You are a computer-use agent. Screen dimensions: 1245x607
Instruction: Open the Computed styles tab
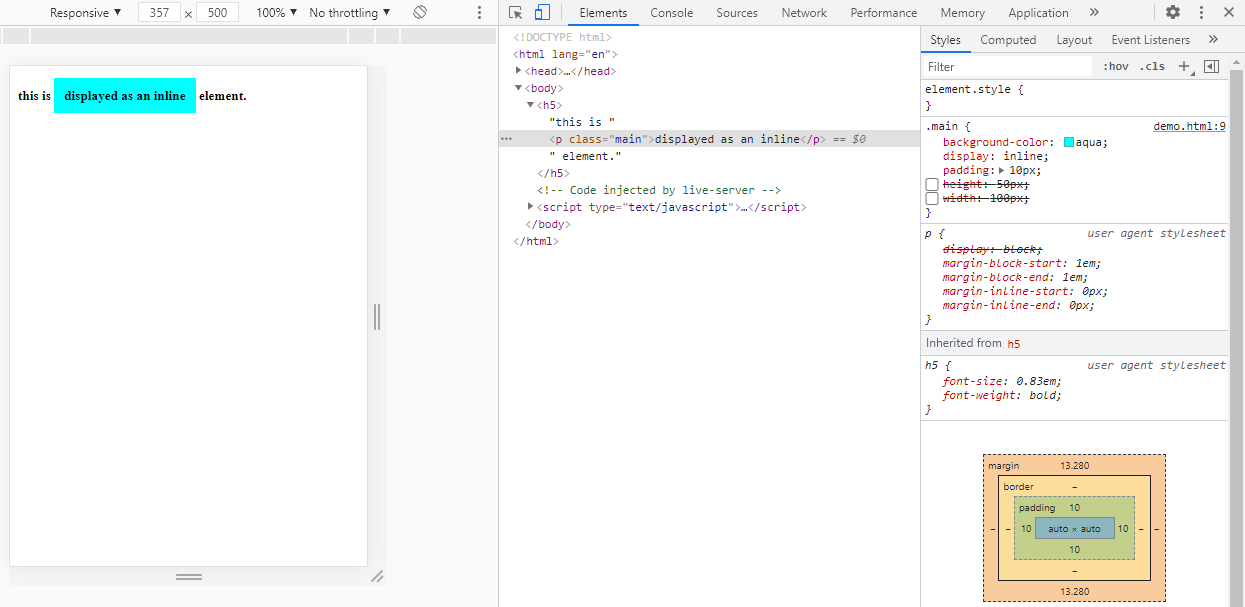1008,40
